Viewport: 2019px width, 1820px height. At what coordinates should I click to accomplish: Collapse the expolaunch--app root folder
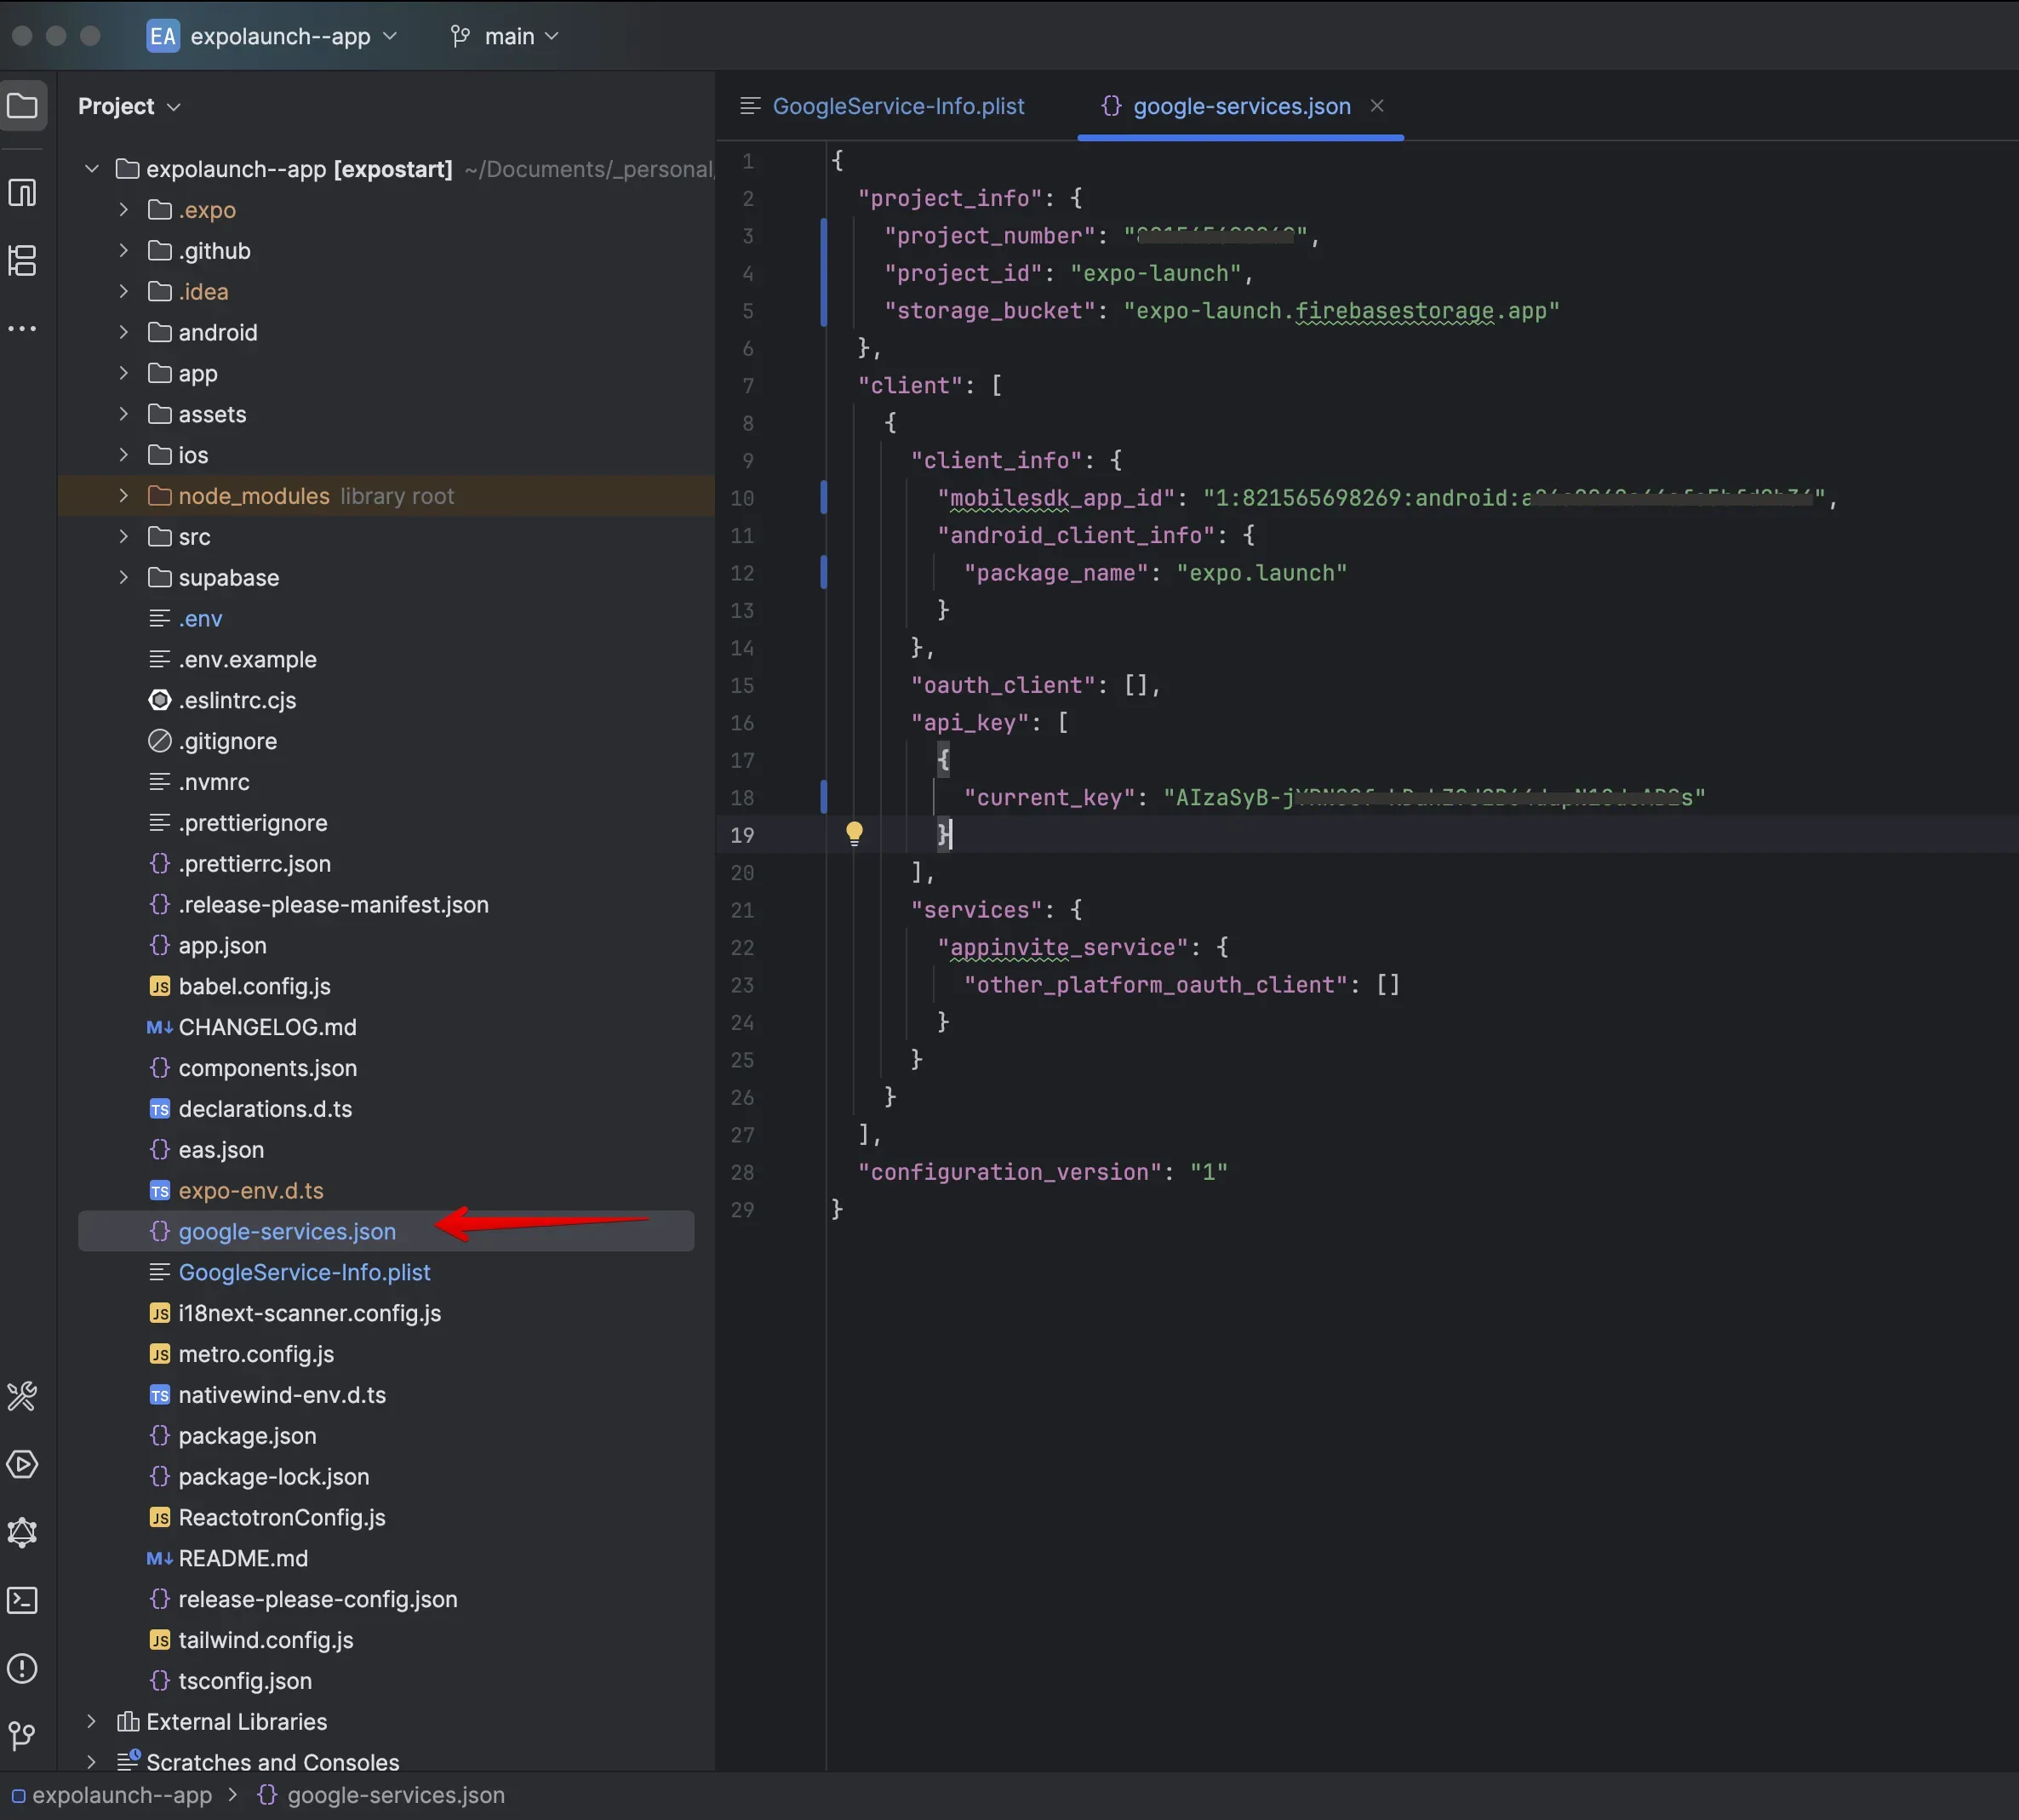pos(92,169)
